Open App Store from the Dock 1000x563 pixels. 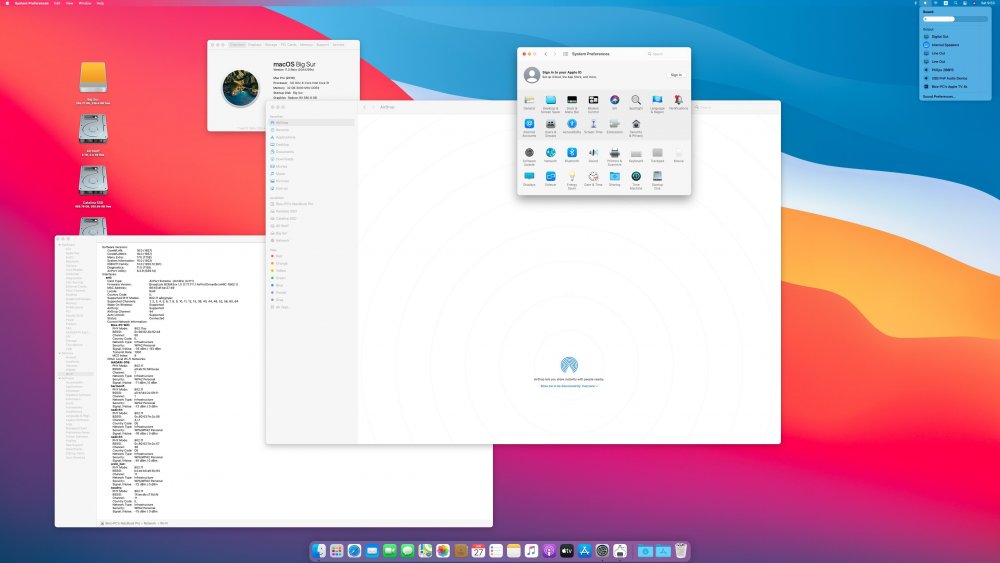[x=584, y=551]
